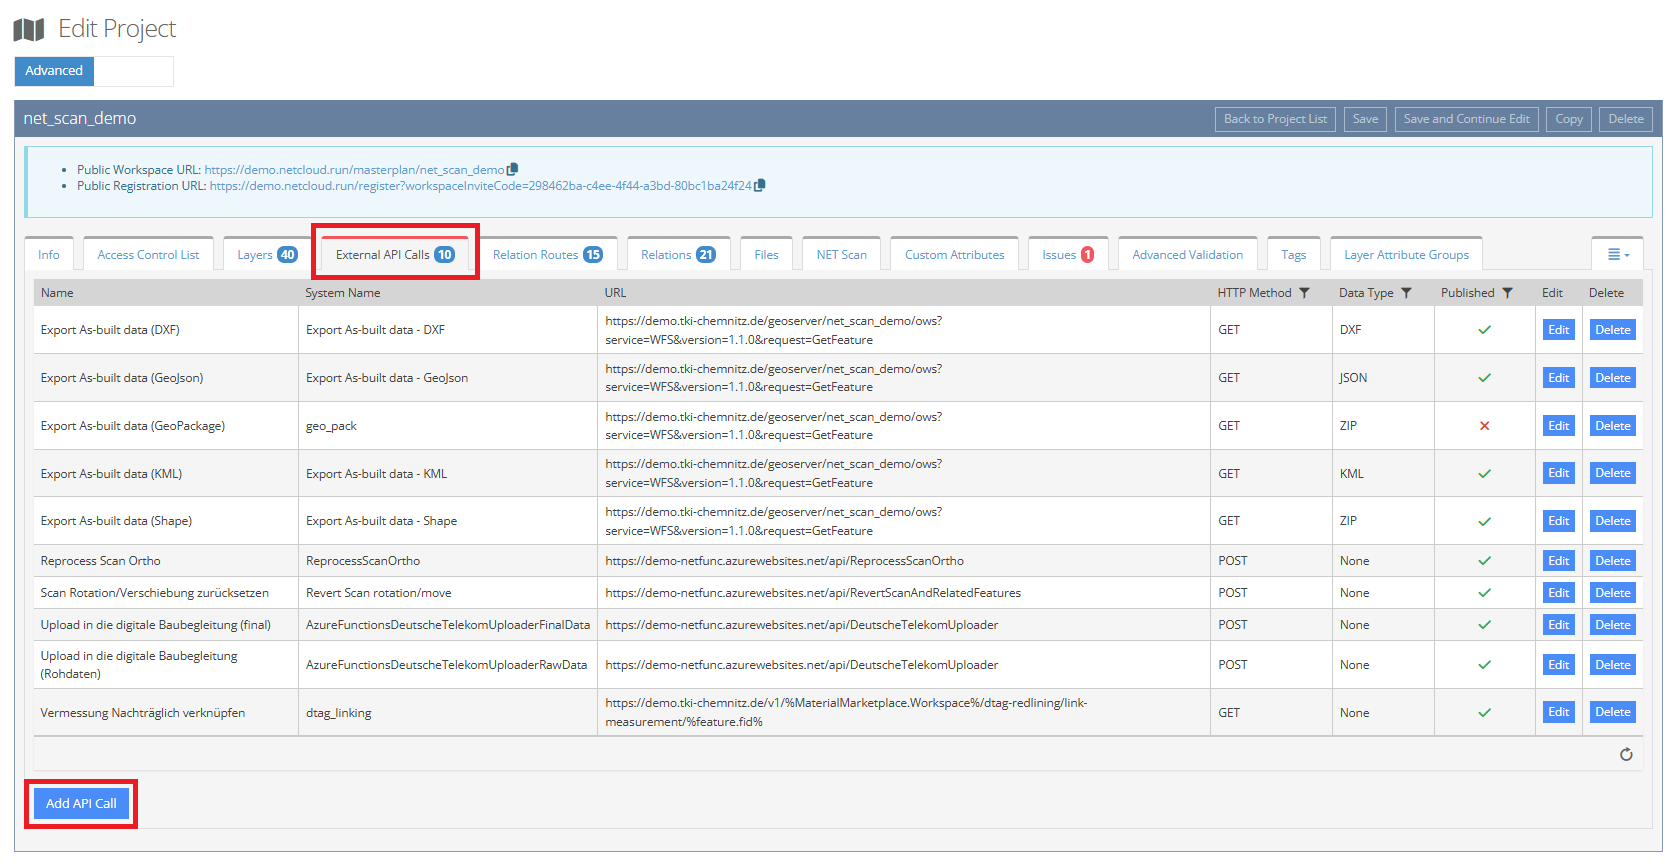Open the Issues tab
The width and height of the screenshot is (1675, 864).
pos(1067,255)
